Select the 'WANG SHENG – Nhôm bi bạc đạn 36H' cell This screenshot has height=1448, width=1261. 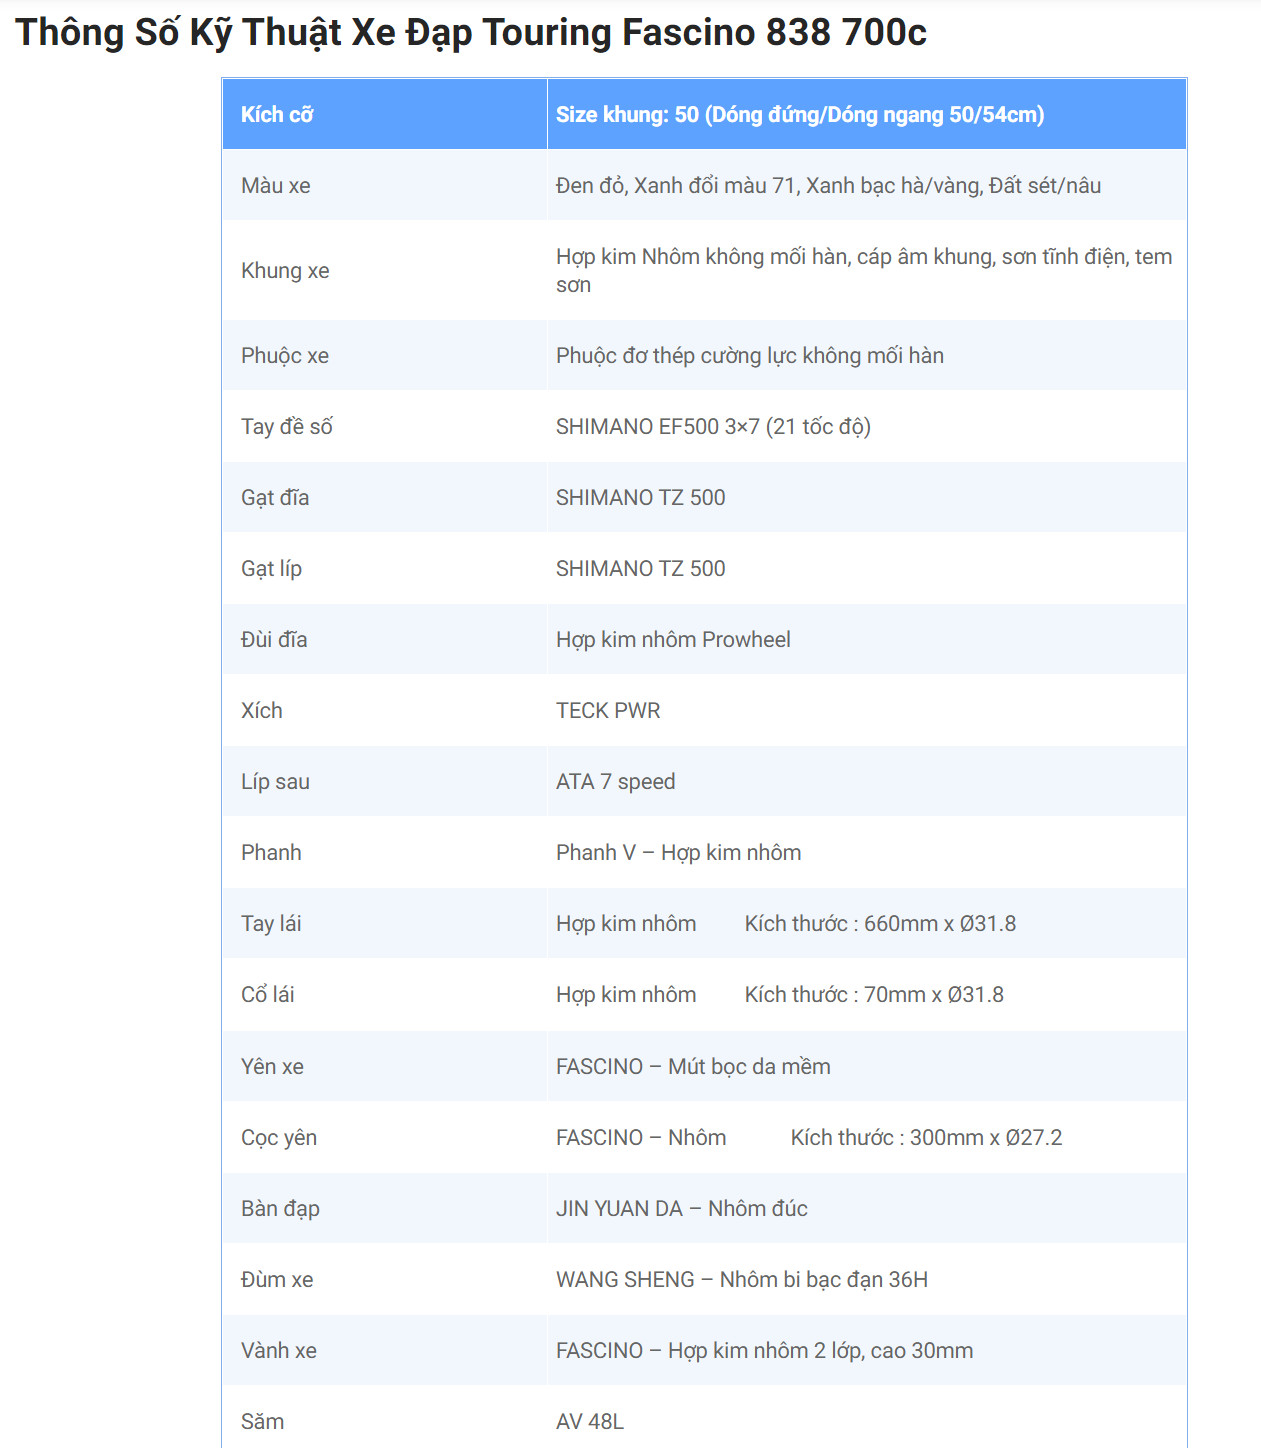[867, 1279]
